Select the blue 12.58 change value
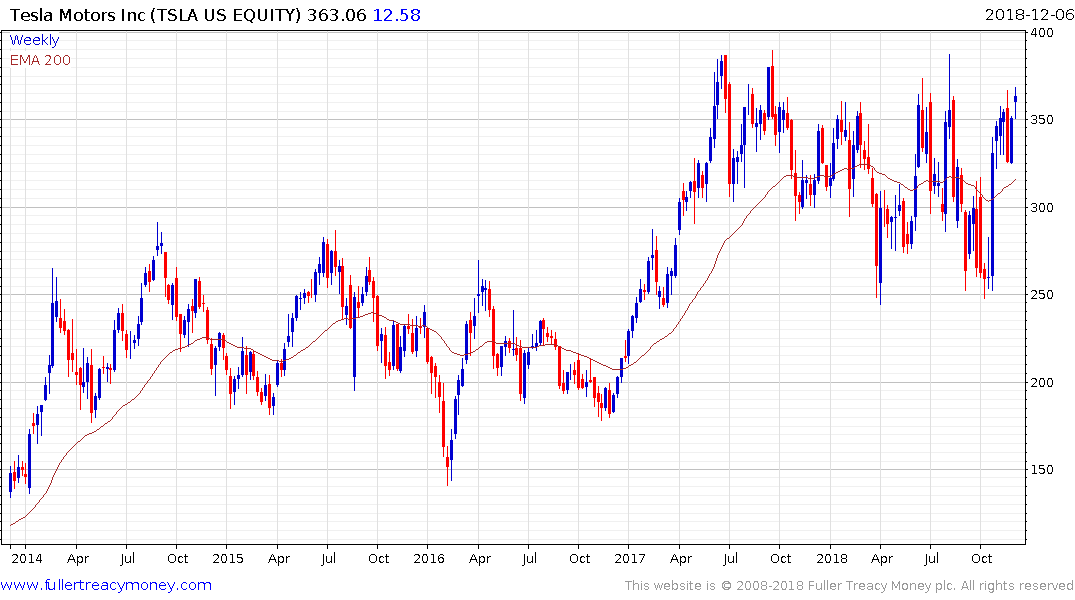Viewport: 1075px width, 600px height. click(x=396, y=15)
